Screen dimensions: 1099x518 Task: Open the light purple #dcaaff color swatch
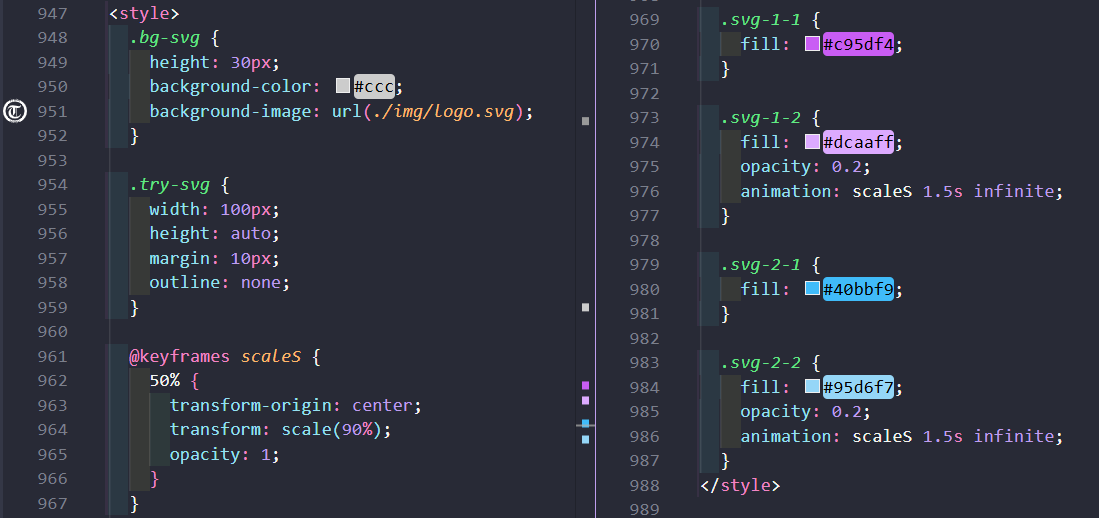812,143
